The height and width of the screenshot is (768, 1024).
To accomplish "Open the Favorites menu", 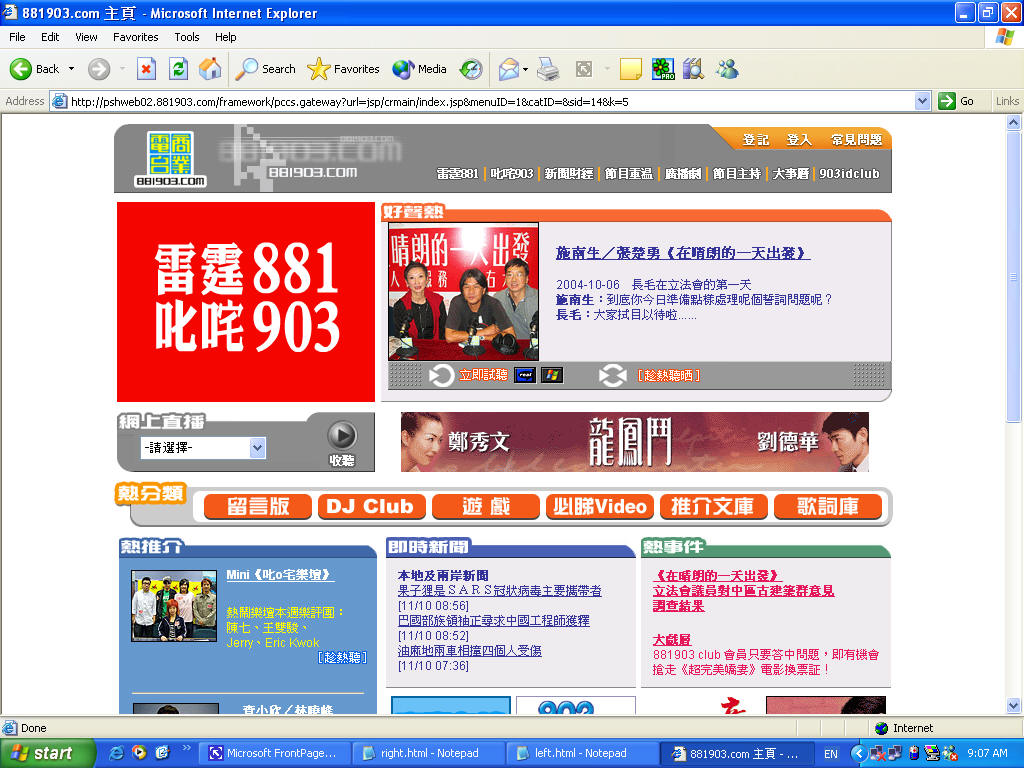I will click(x=135, y=37).
